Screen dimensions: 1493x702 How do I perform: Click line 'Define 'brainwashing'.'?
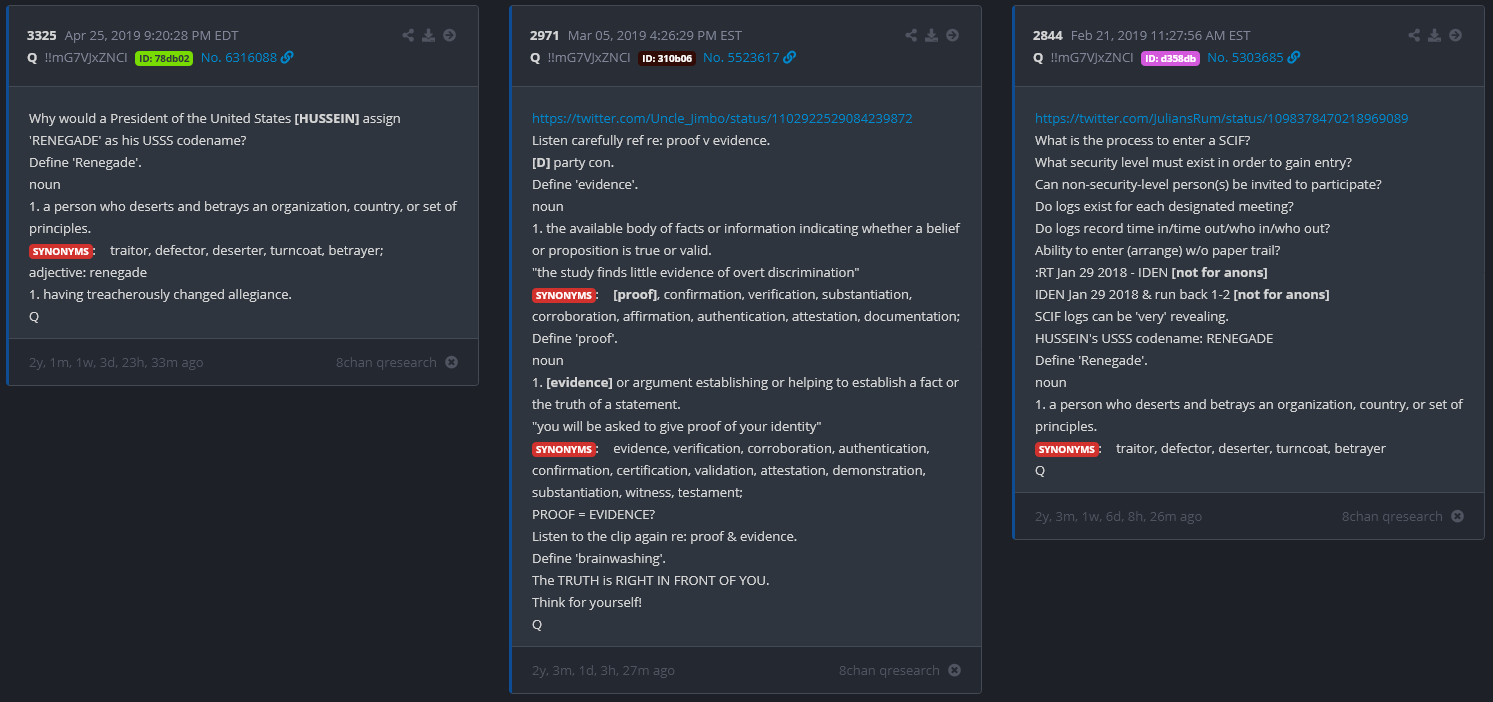click(599, 559)
